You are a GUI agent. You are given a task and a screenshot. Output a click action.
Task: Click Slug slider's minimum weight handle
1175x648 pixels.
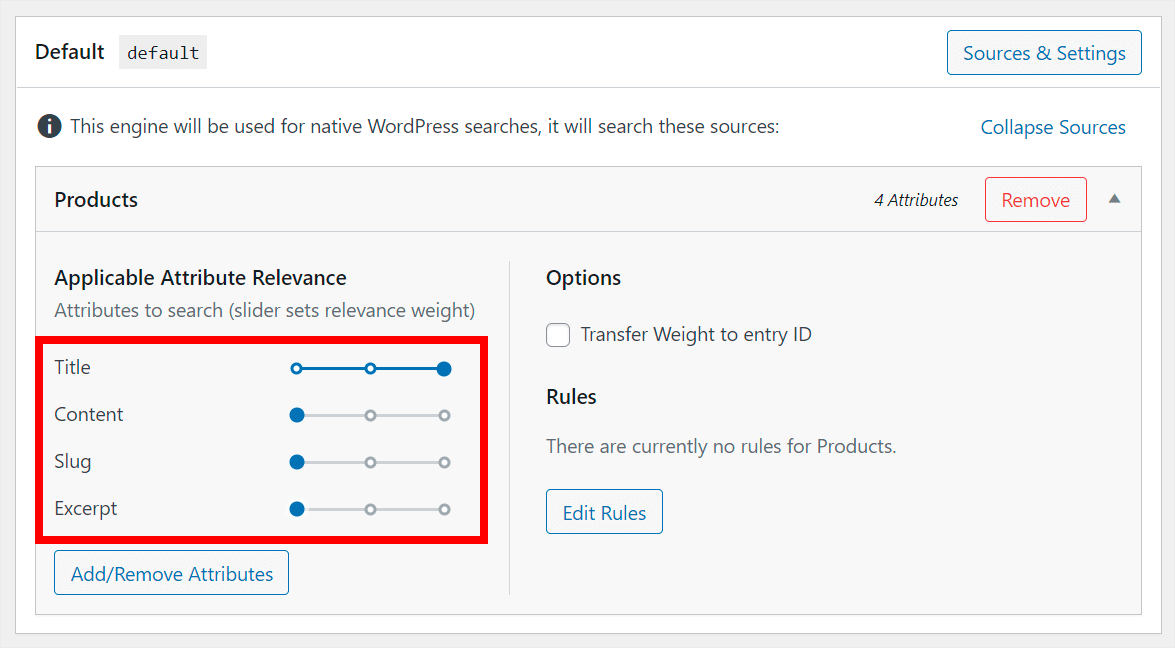297,462
